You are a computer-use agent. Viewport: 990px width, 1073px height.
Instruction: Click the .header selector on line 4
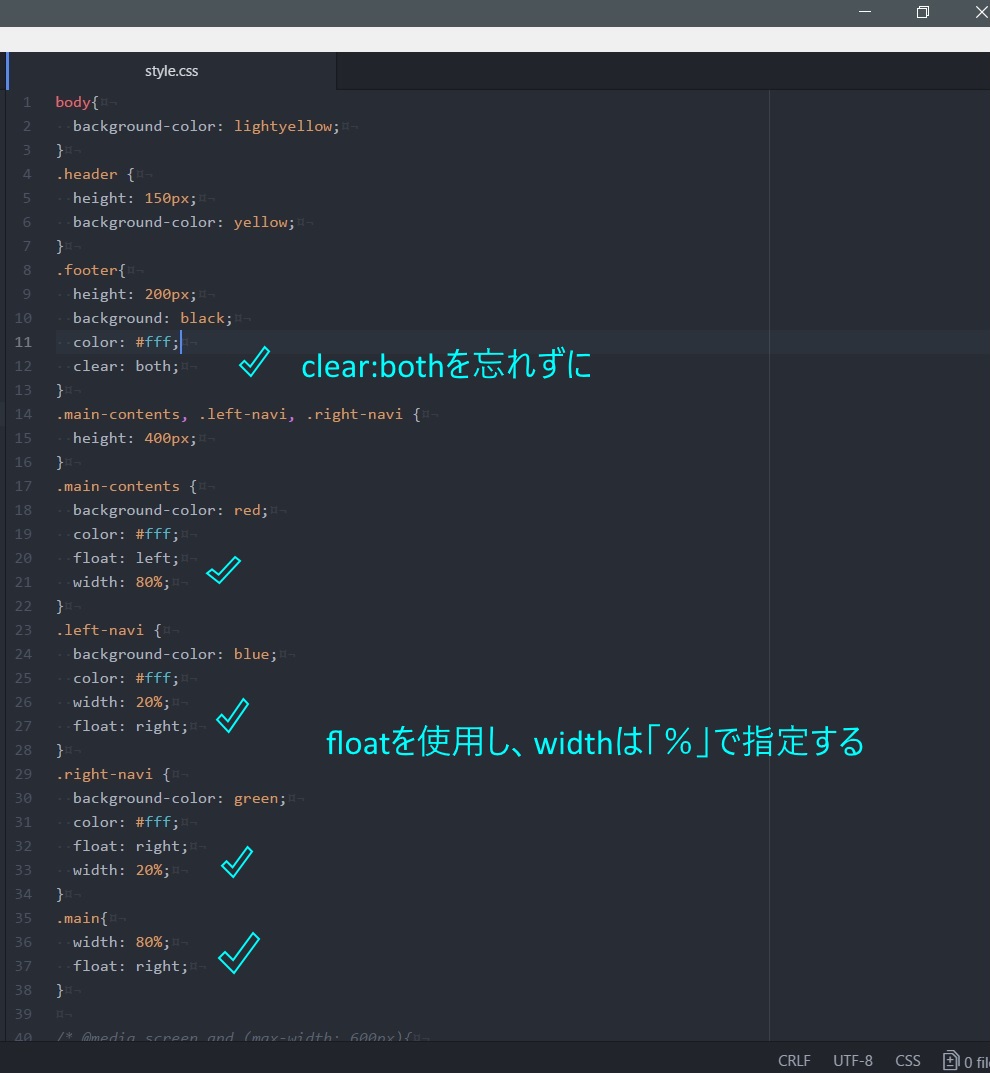[86, 174]
